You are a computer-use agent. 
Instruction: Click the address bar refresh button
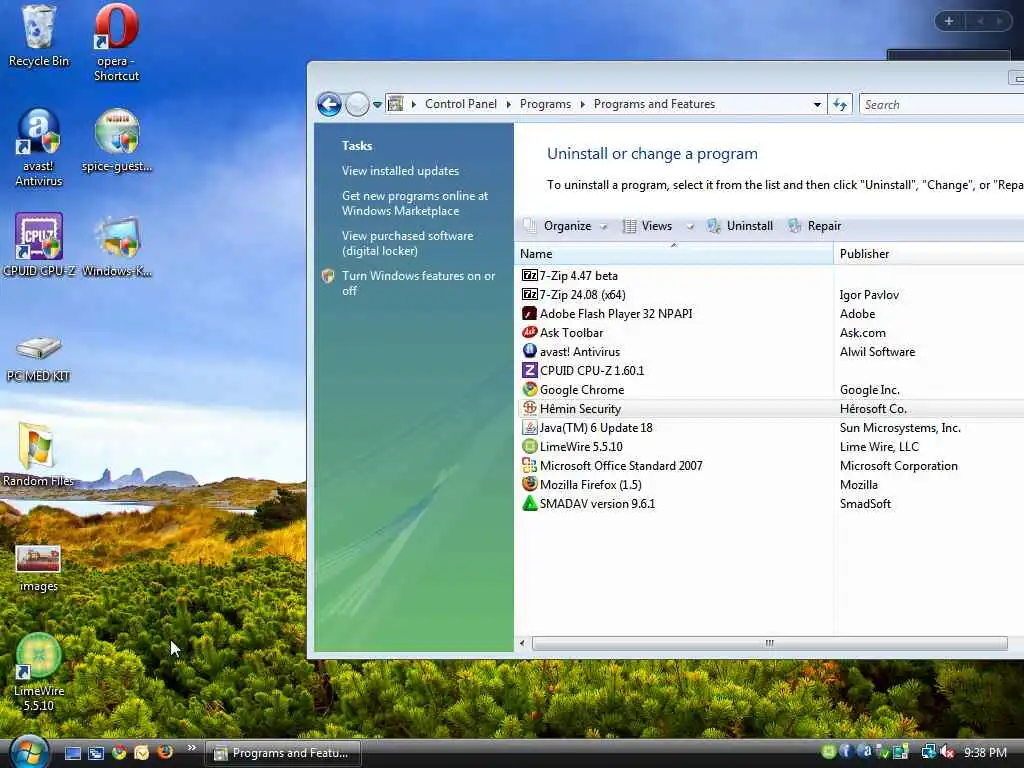click(x=840, y=104)
